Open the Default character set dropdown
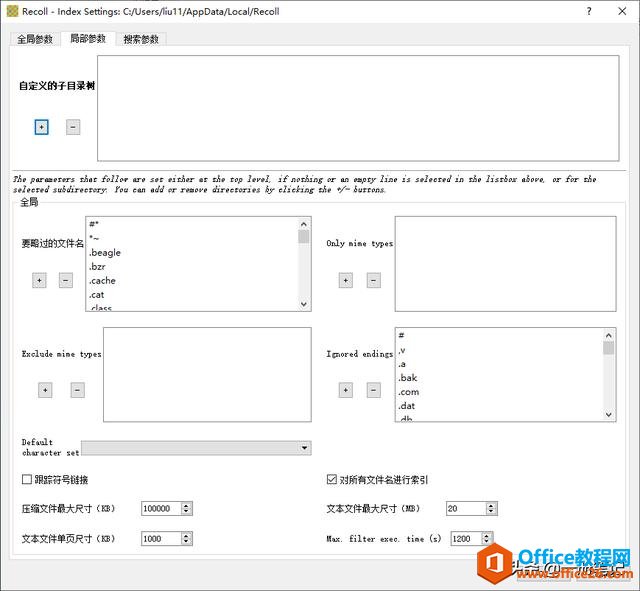 [196, 448]
